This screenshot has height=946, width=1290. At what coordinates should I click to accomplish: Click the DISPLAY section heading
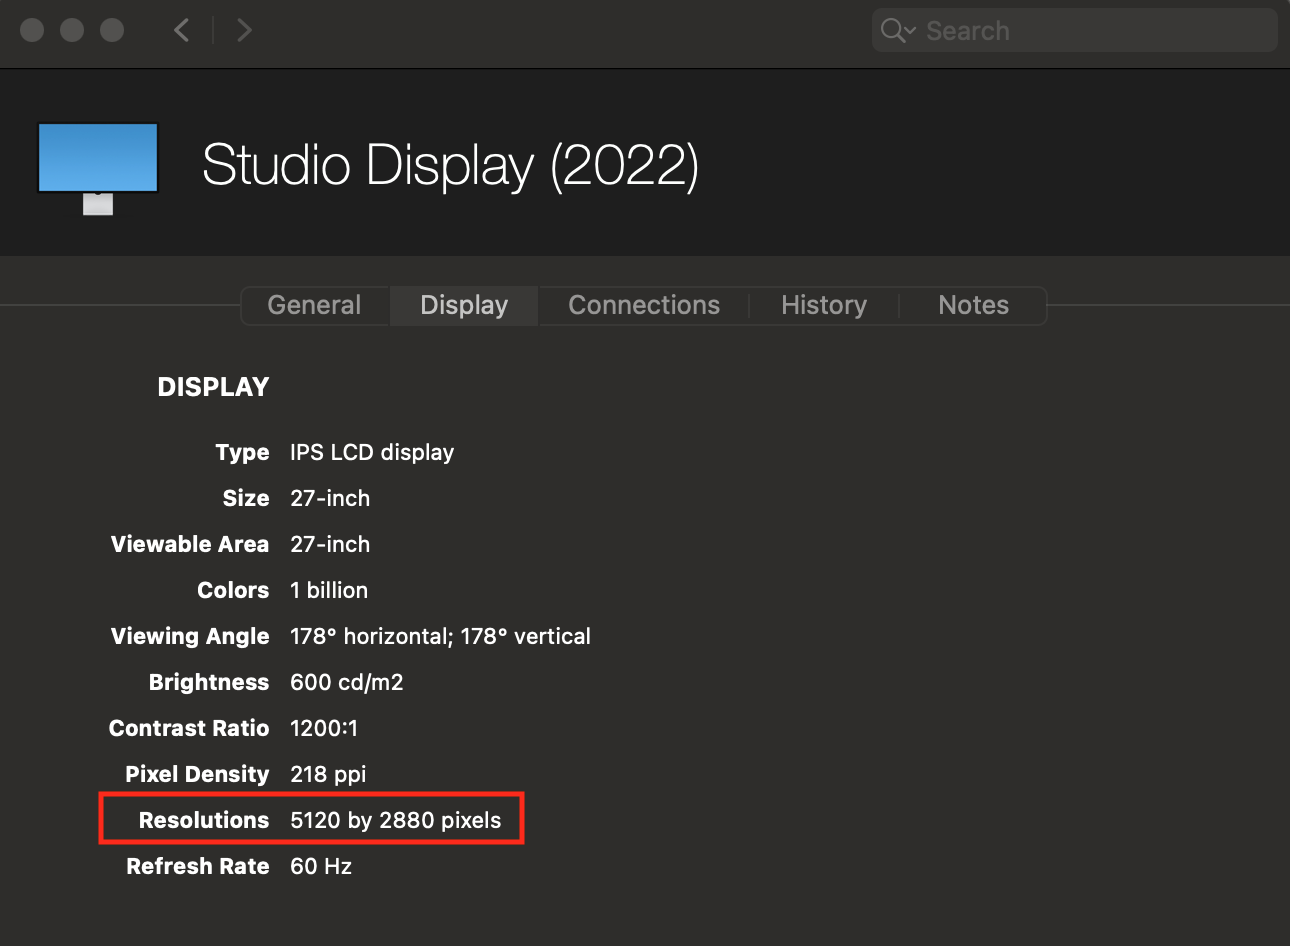click(213, 387)
